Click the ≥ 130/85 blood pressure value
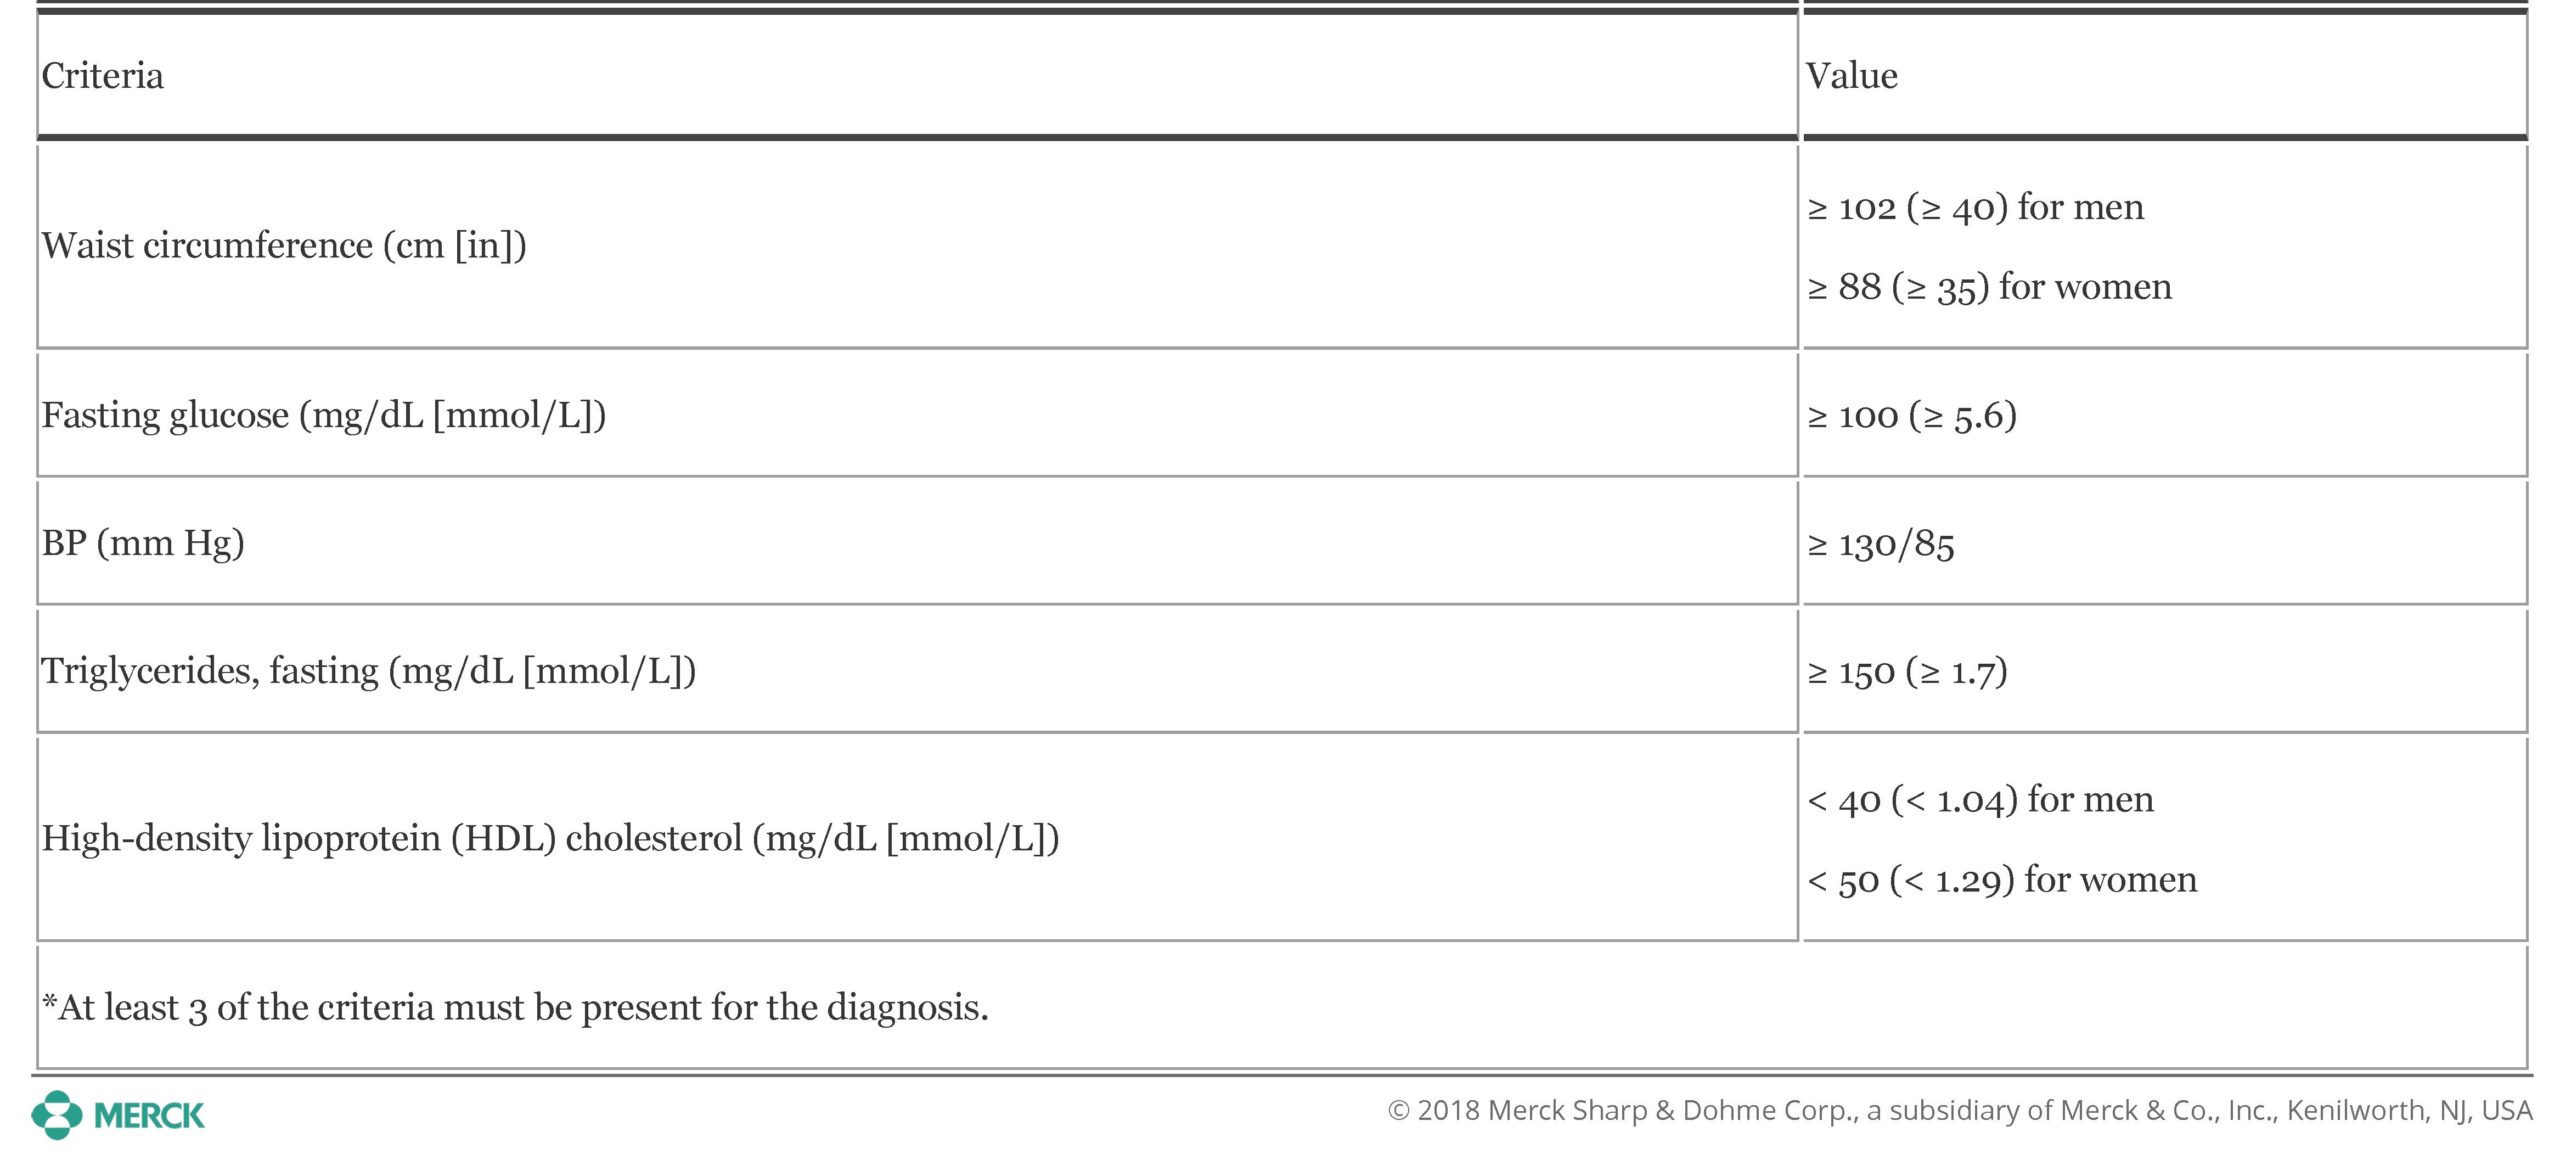Image resolution: width=2560 pixels, height=1160 pixels. 1881,545
